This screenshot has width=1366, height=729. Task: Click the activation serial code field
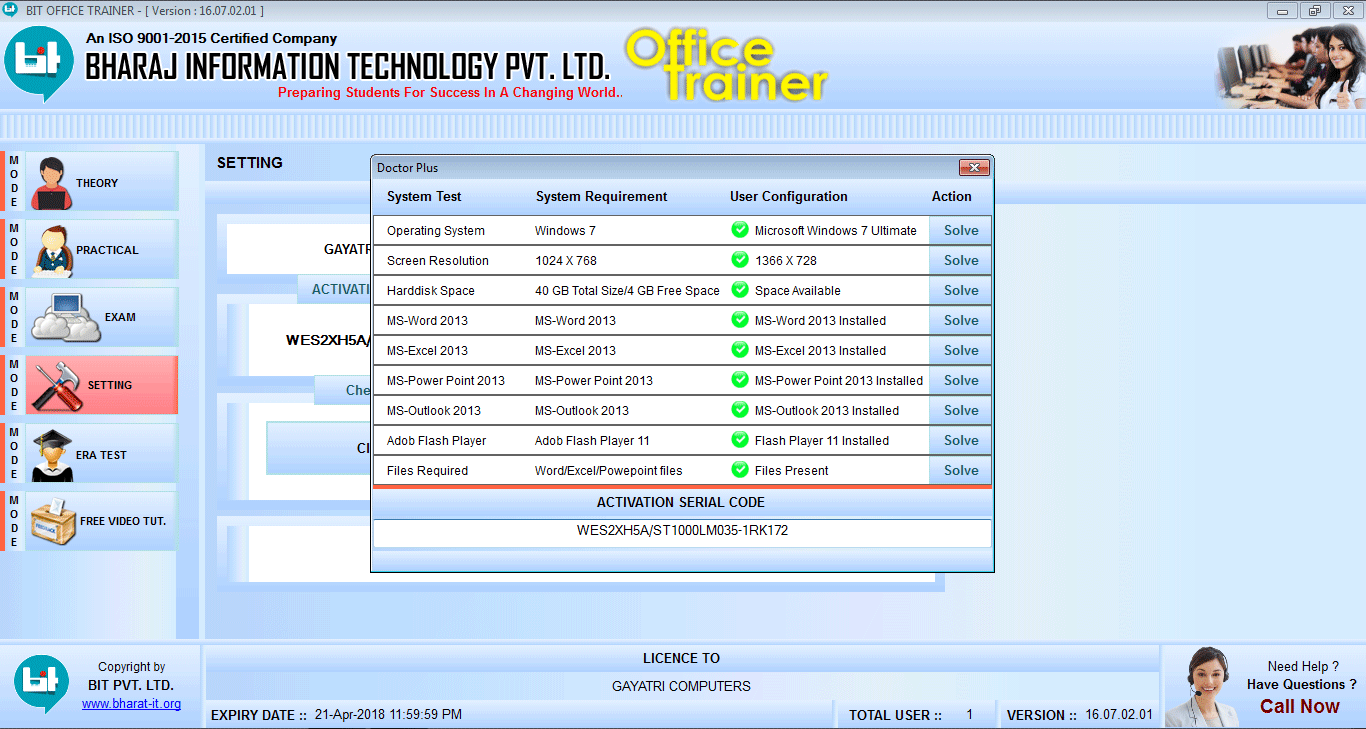click(682, 532)
